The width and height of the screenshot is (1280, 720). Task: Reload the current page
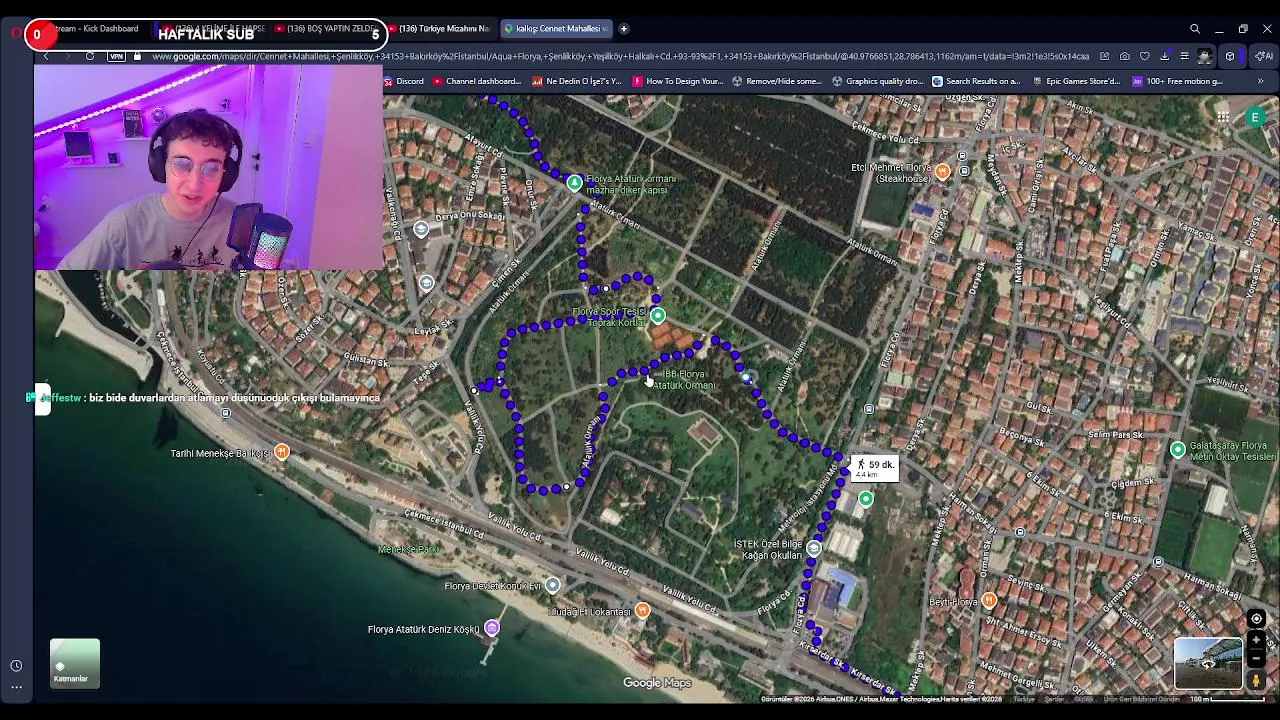tap(90, 56)
